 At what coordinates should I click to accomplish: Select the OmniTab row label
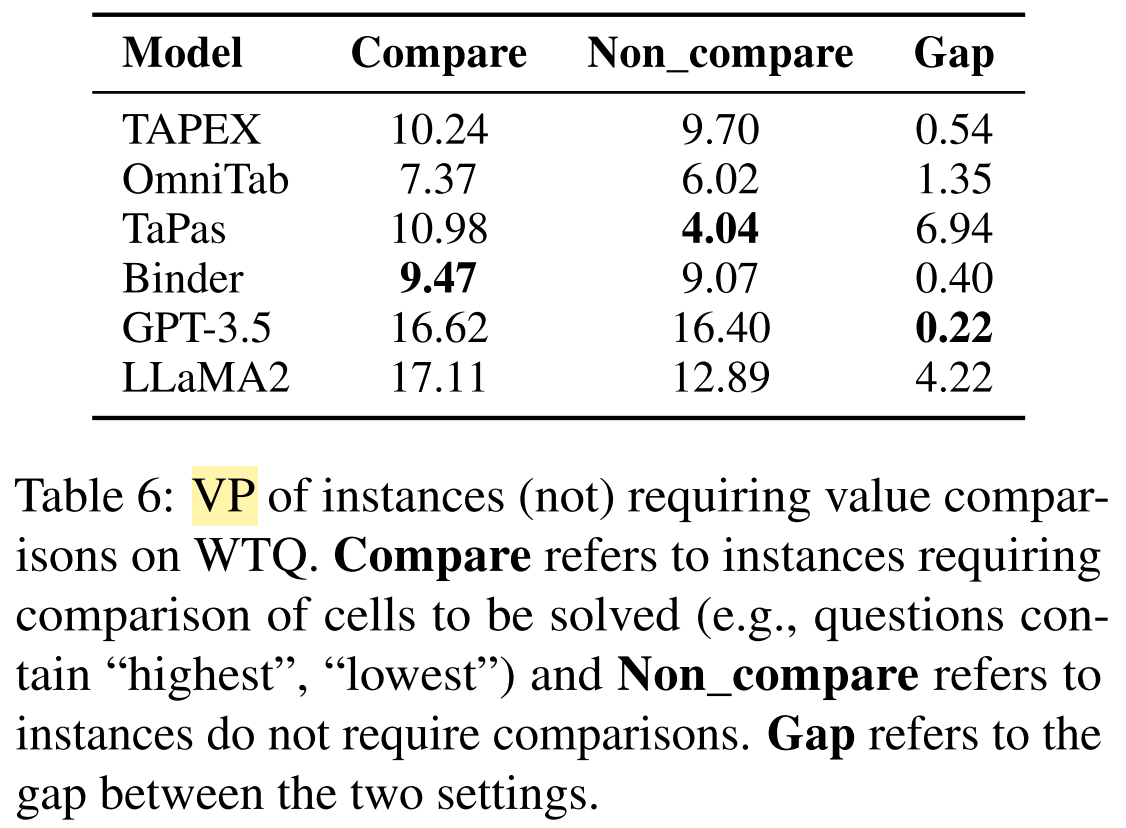tap(206, 180)
